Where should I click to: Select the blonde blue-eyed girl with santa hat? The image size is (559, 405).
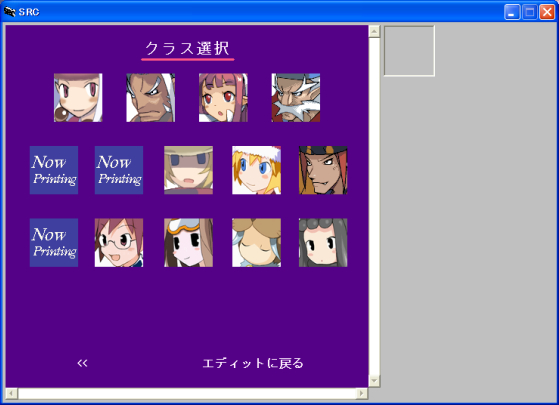coord(256,170)
